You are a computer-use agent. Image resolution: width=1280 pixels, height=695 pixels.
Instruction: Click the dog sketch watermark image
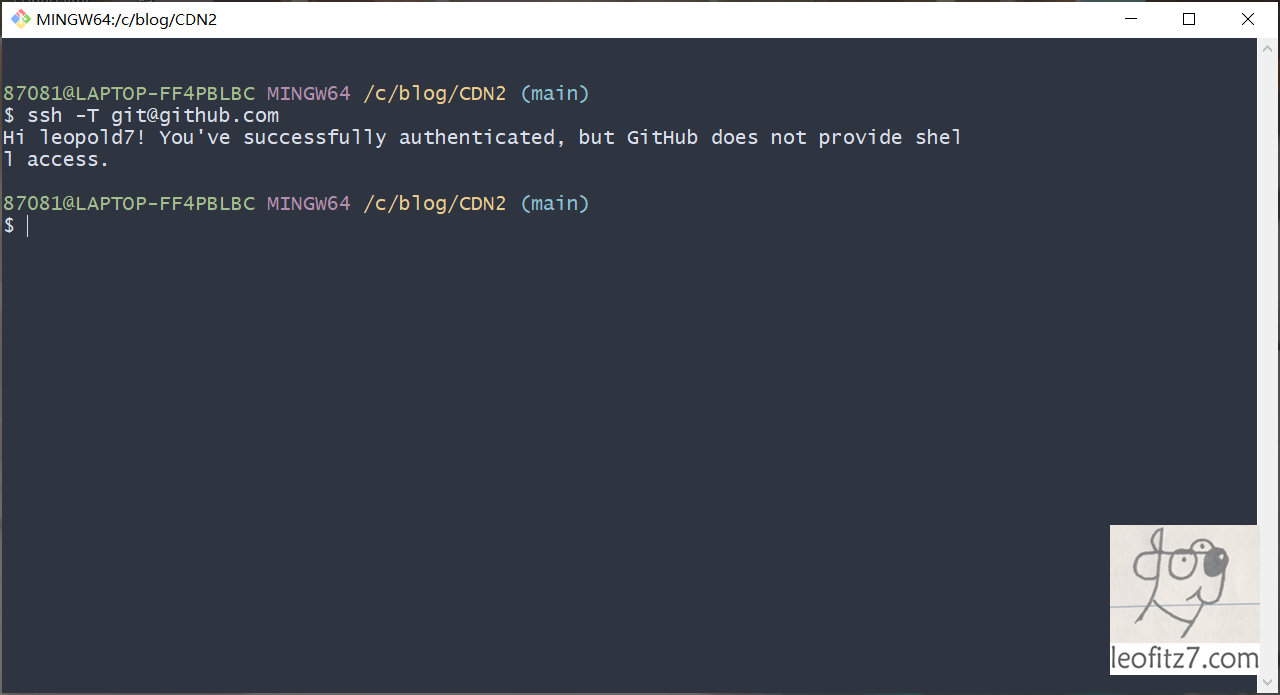click(x=1184, y=582)
